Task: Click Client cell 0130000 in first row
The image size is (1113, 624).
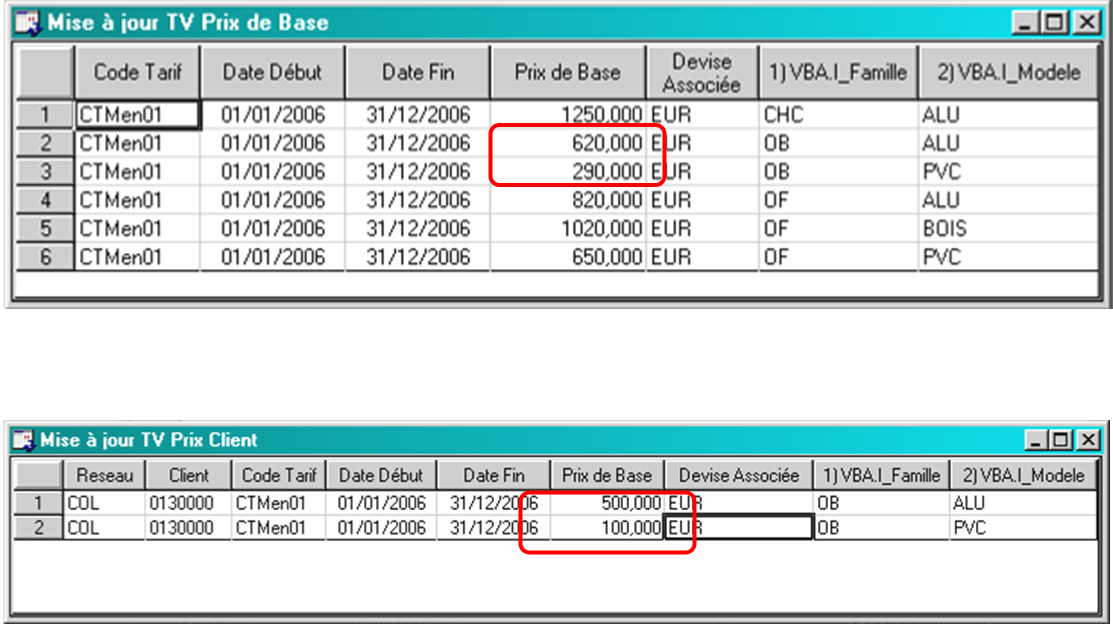Action: pos(188,503)
